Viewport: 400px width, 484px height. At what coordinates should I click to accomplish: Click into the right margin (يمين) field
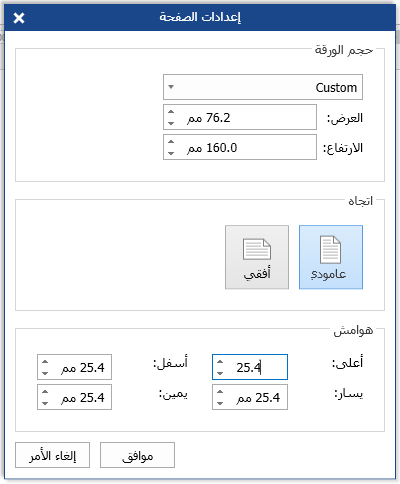74,397
